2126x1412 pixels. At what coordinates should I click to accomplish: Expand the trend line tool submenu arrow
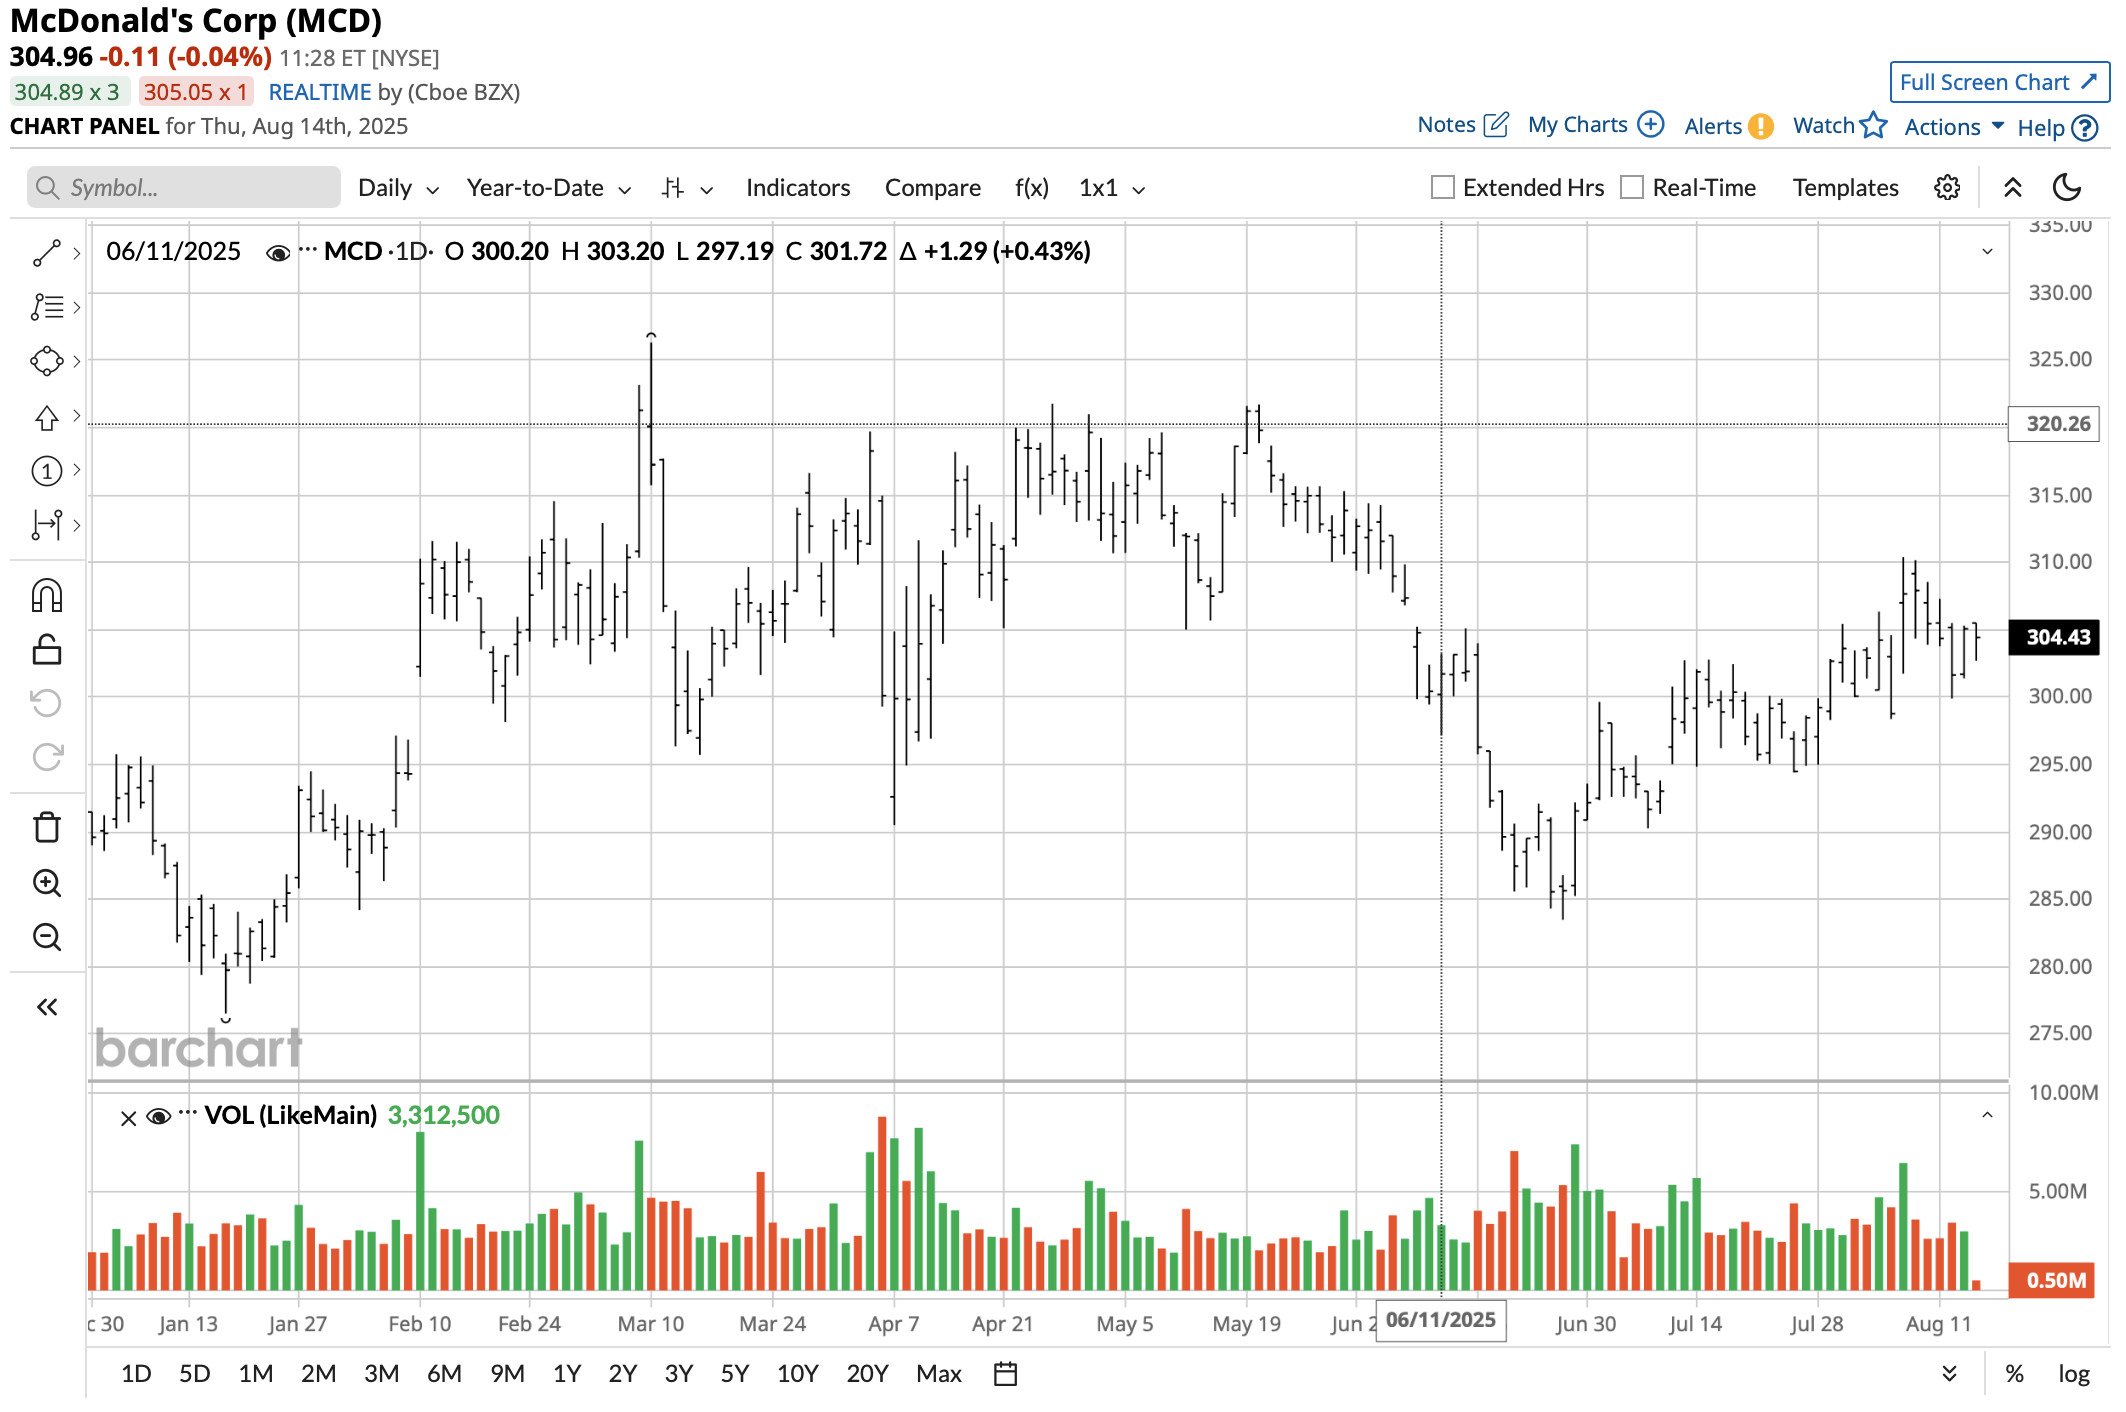[77, 253]
